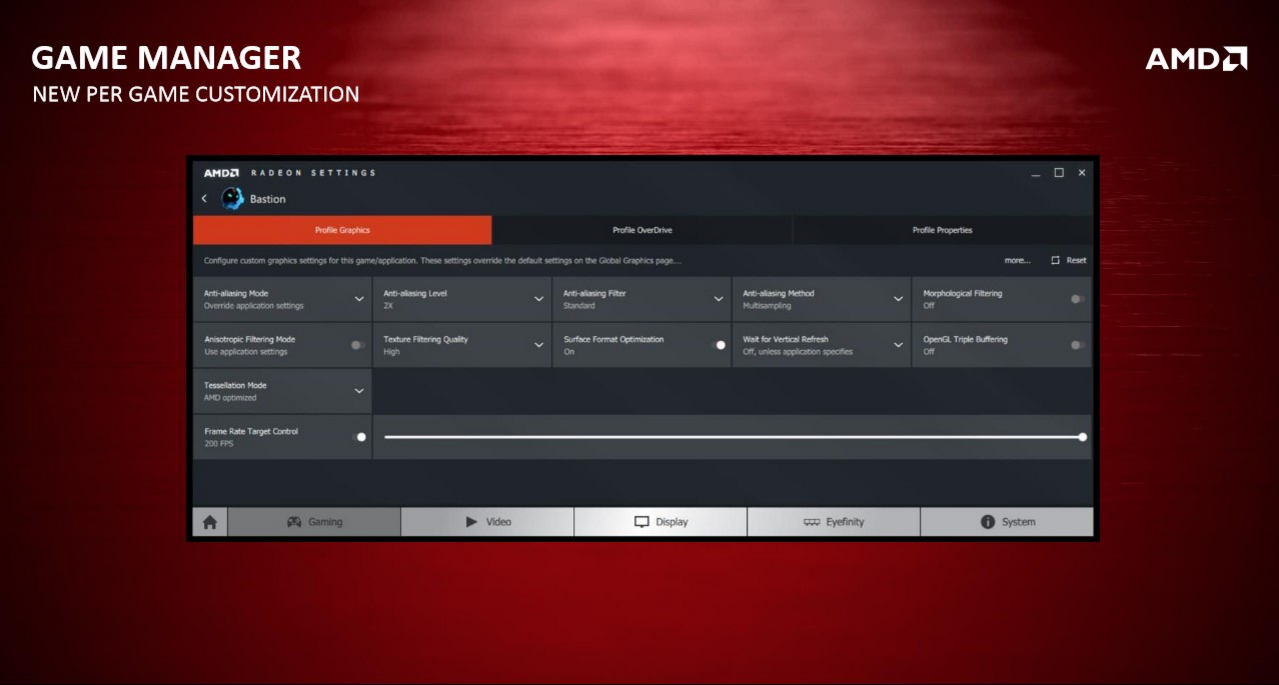Switch to Profile Properties tab

[942, 230]
